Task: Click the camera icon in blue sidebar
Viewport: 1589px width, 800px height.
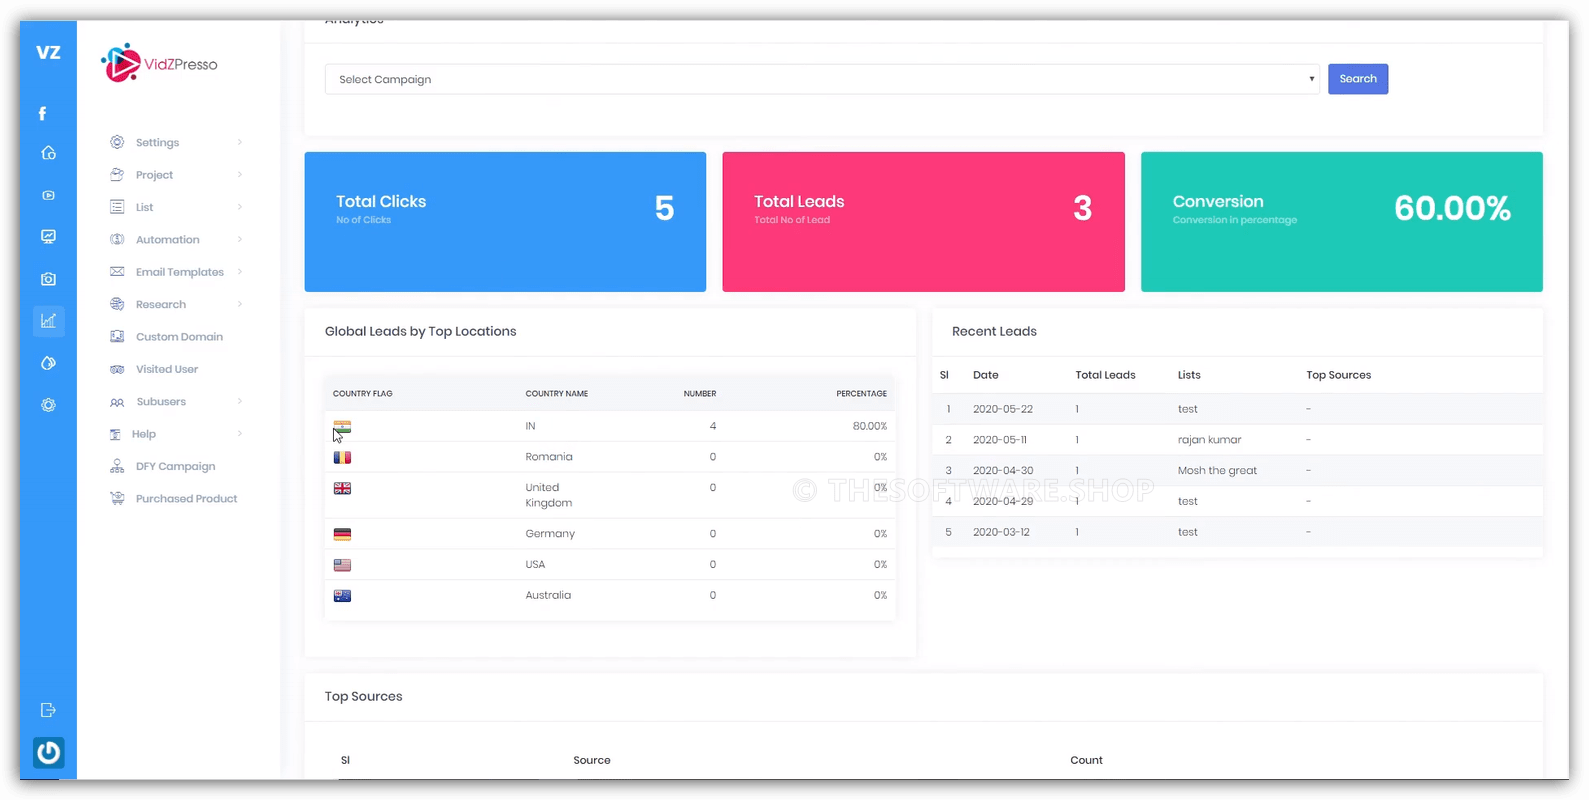Action: coord(48,279)
